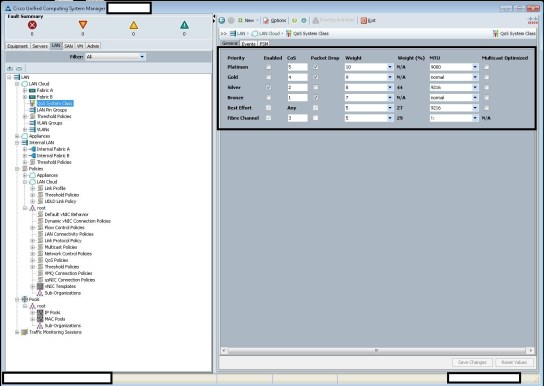Click the Save Changes button
This screenshot has width=544, height=386.
(472, 362)
